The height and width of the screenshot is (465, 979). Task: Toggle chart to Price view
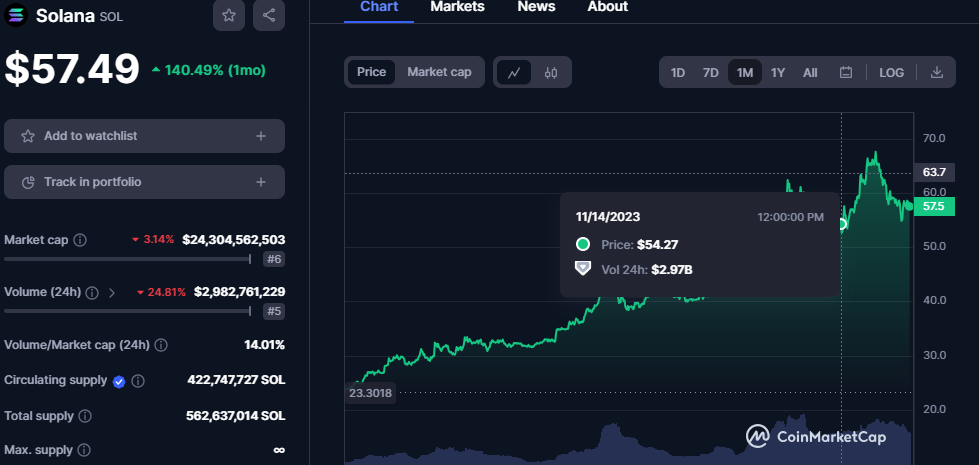371,72
